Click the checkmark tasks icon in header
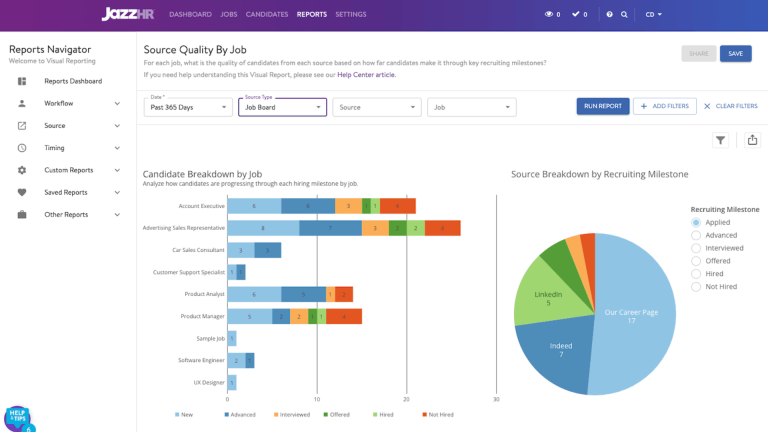This screenshot has height=432, width=768. (x=576, y=15)
